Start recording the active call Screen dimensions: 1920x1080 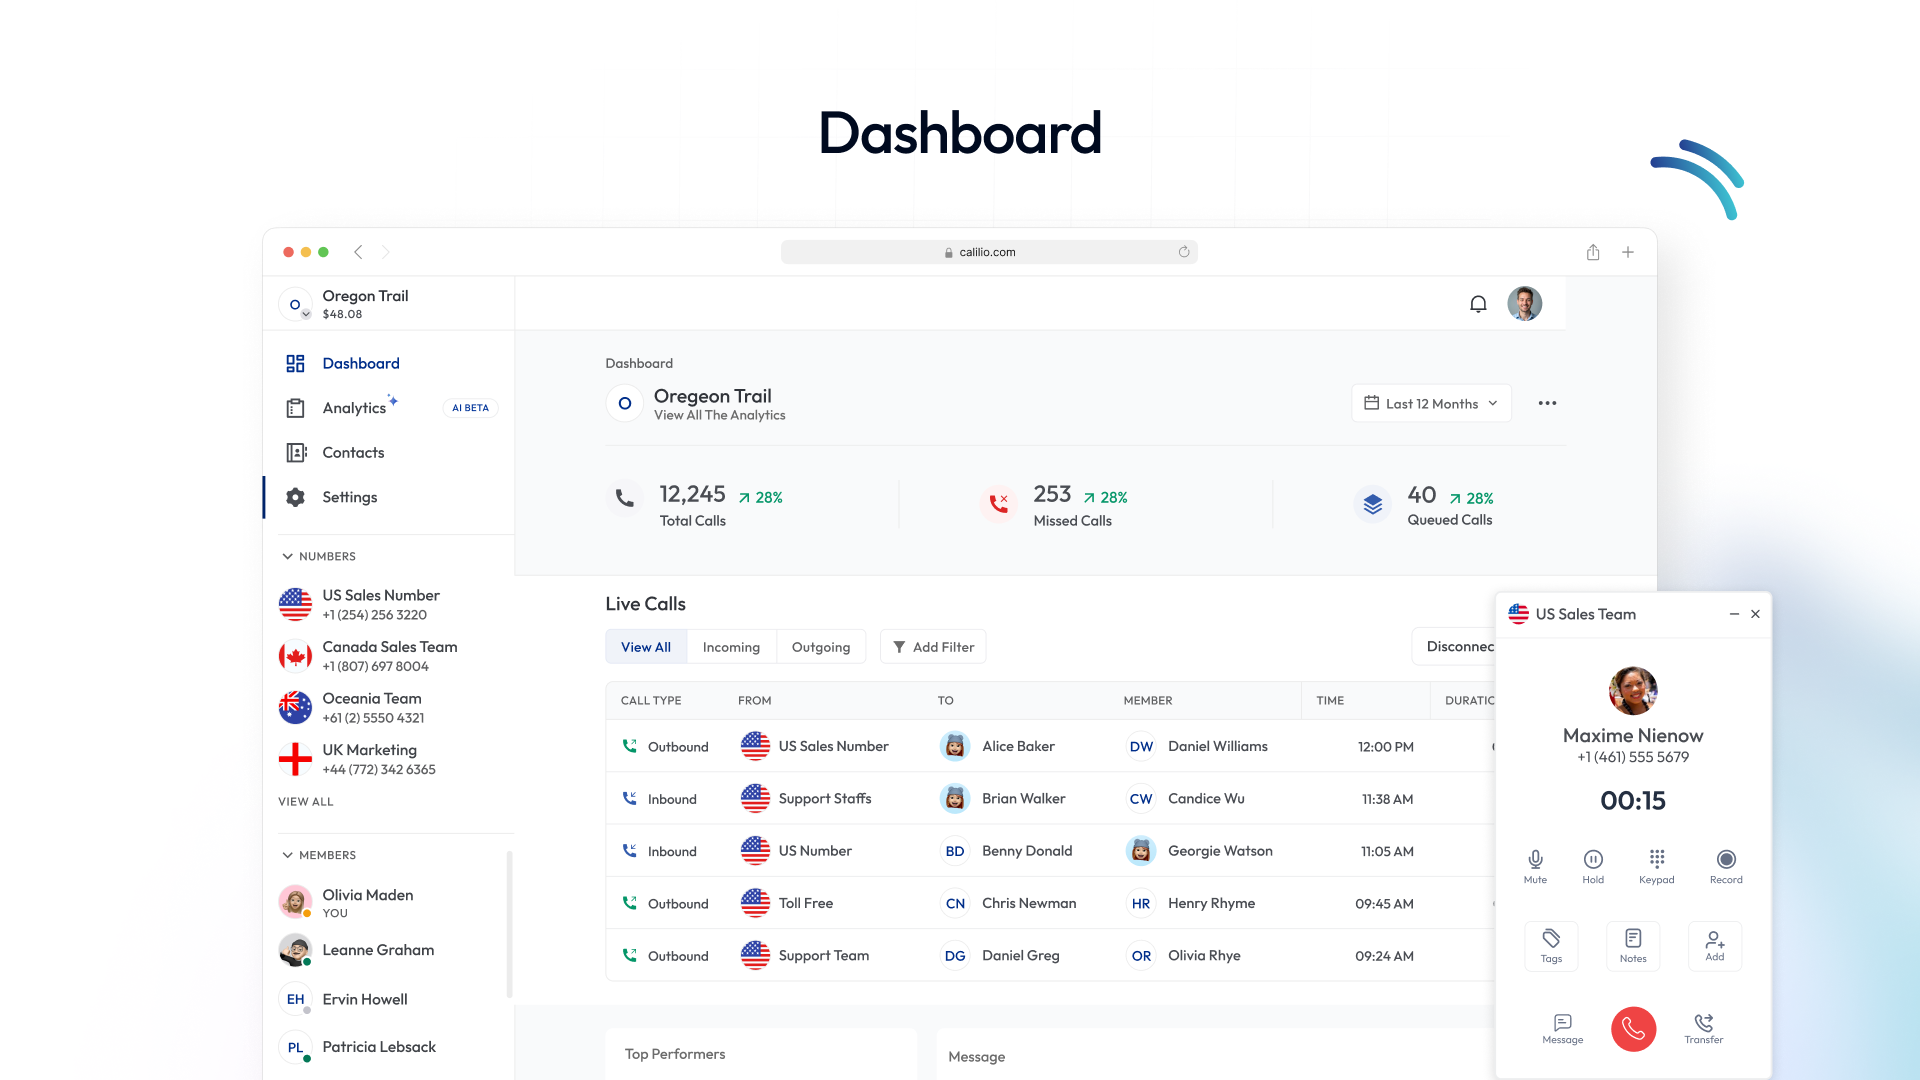point(1726,862)
